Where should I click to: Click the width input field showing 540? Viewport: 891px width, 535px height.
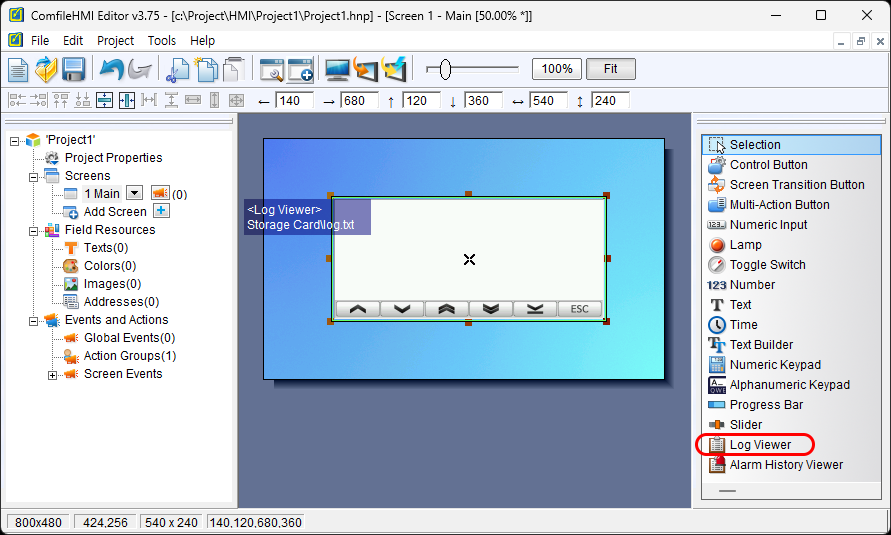pyautogui.click(x=547, y=101)
